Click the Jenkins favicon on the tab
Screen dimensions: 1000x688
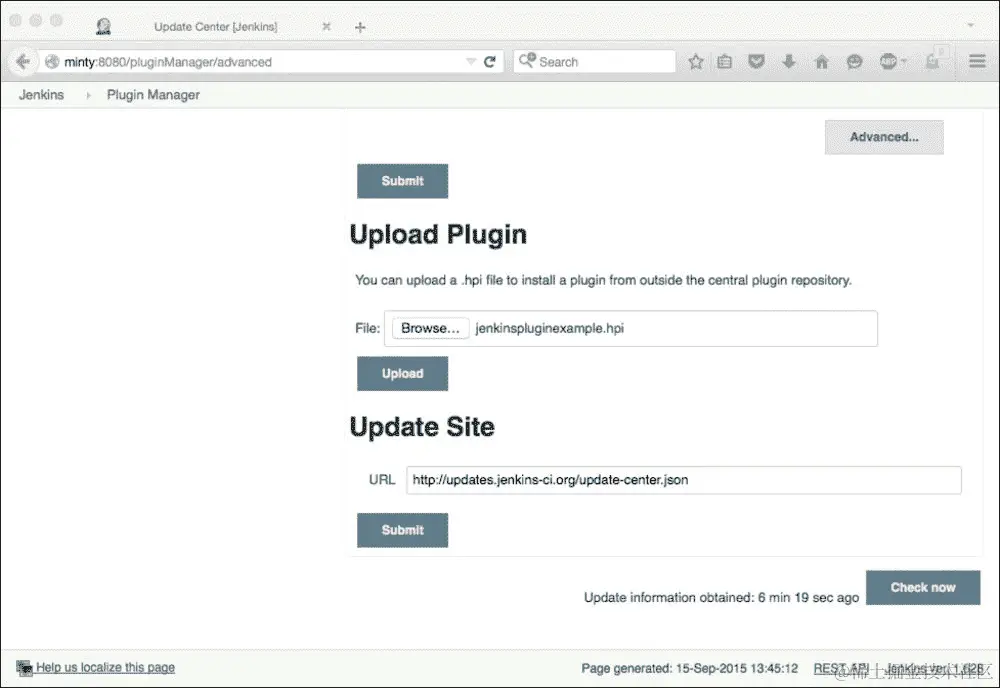pos(103,26)
